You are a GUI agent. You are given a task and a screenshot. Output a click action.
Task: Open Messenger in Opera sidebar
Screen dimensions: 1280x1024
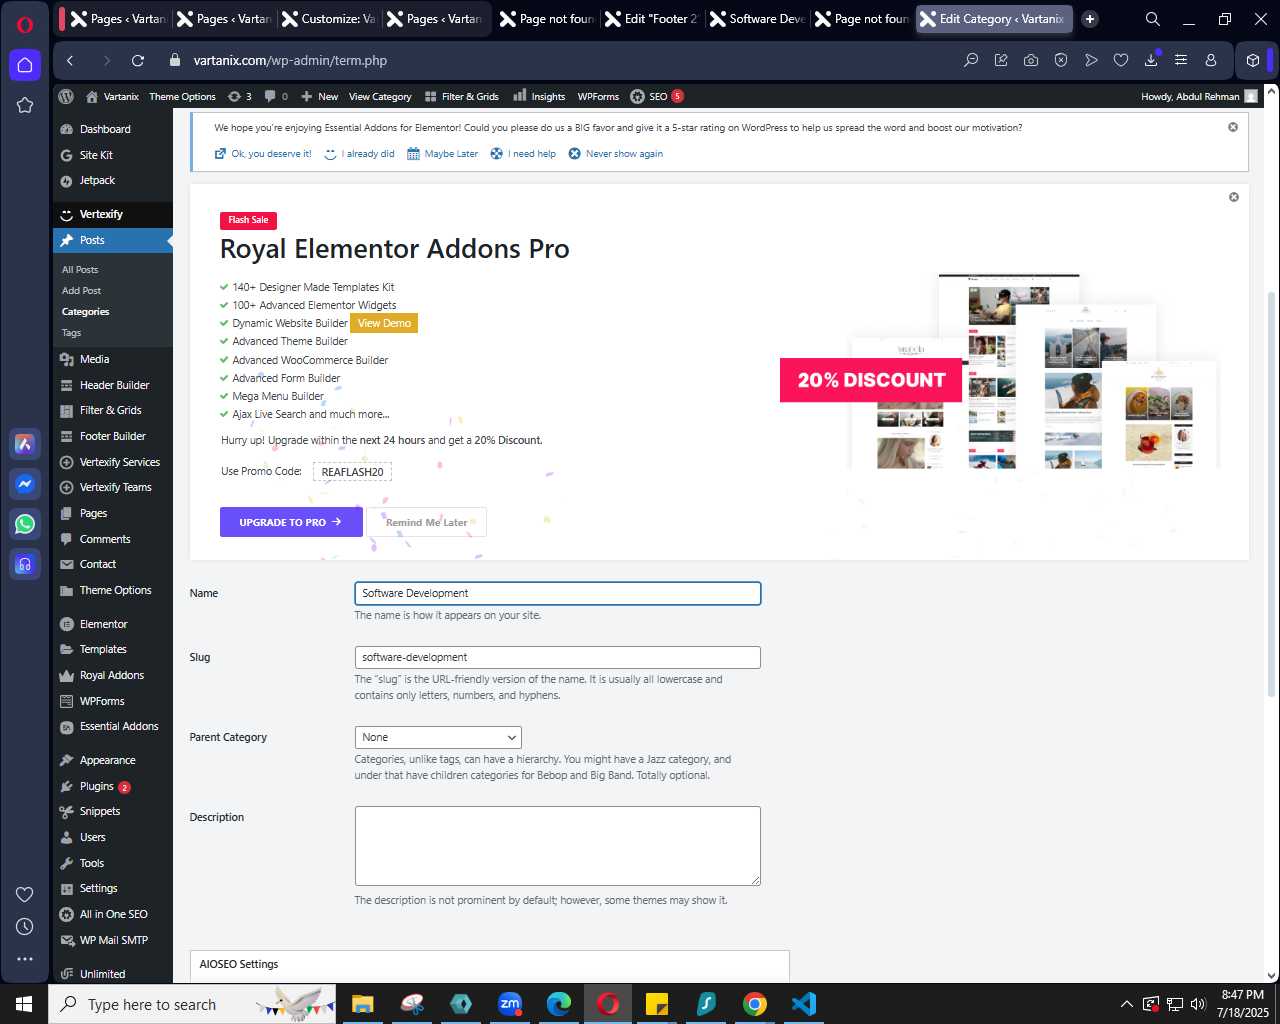[25, 484]
